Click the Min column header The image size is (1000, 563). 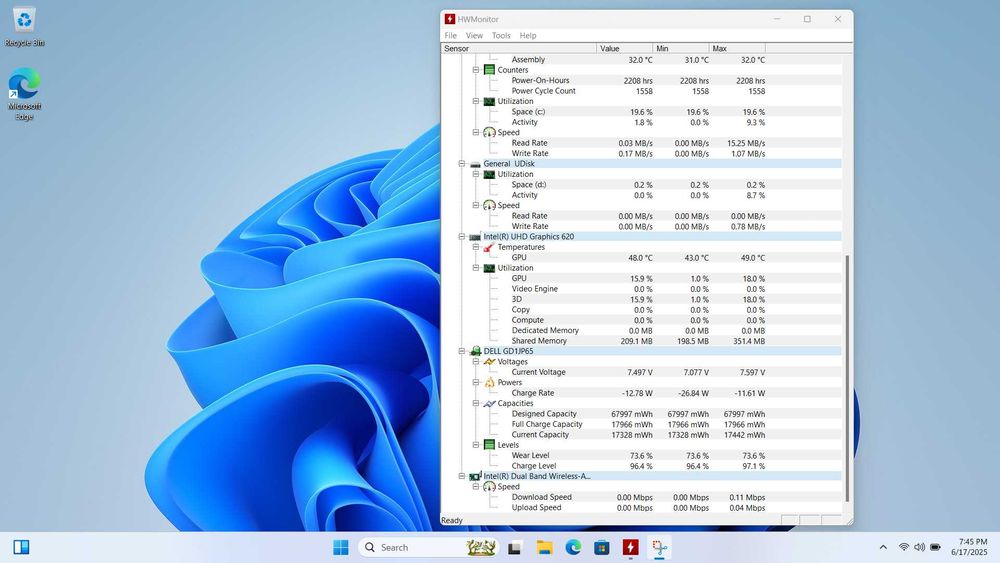click(x=681, y=48)
